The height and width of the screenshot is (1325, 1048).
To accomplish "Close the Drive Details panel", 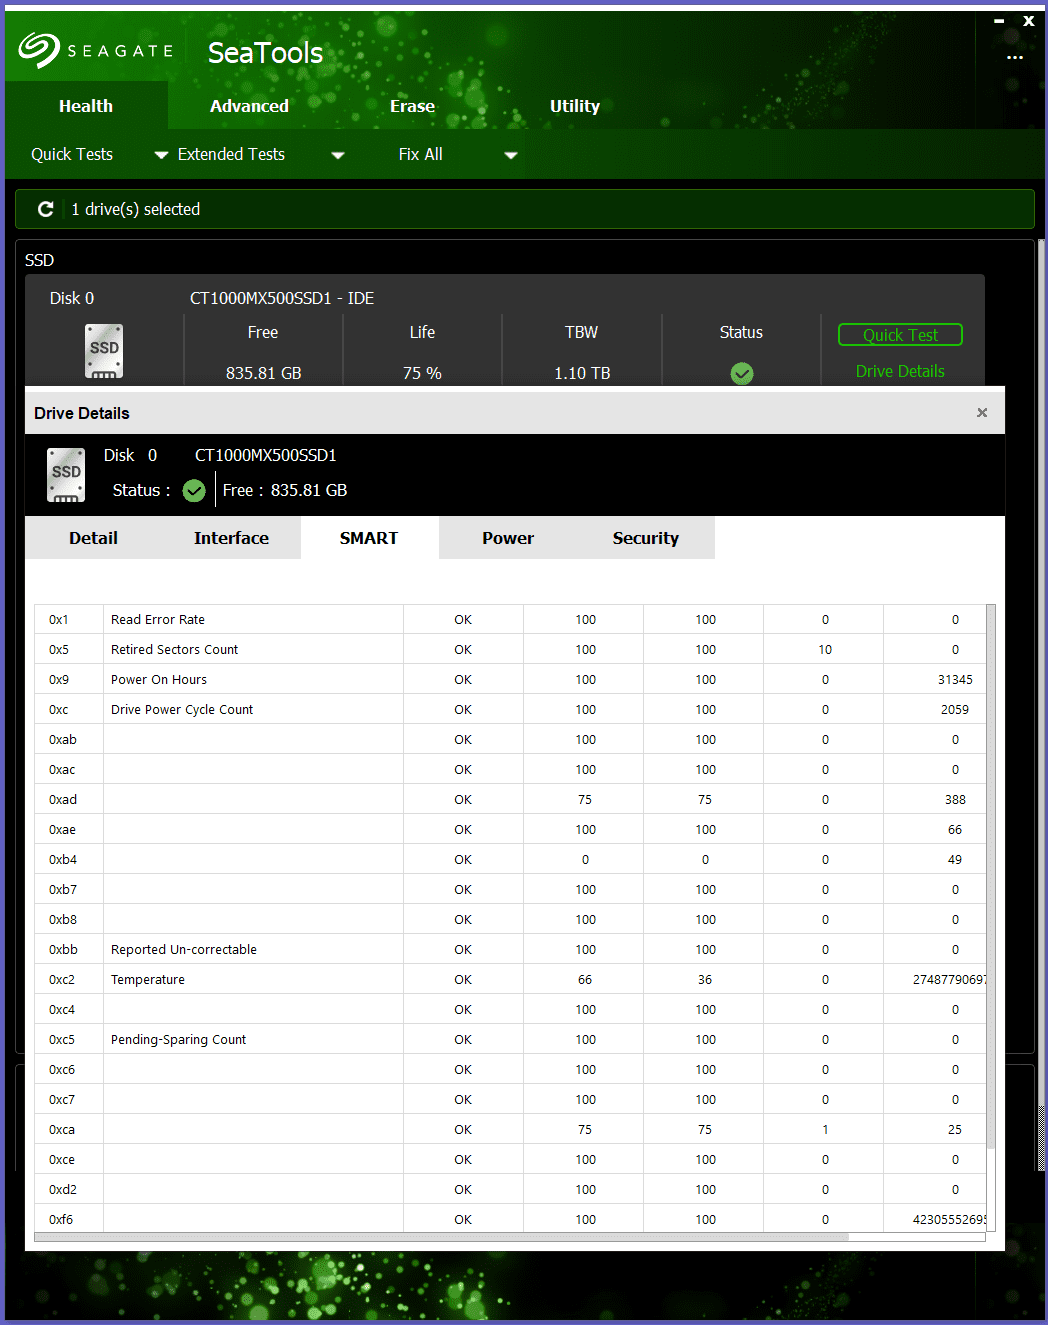I will [982, 412].
